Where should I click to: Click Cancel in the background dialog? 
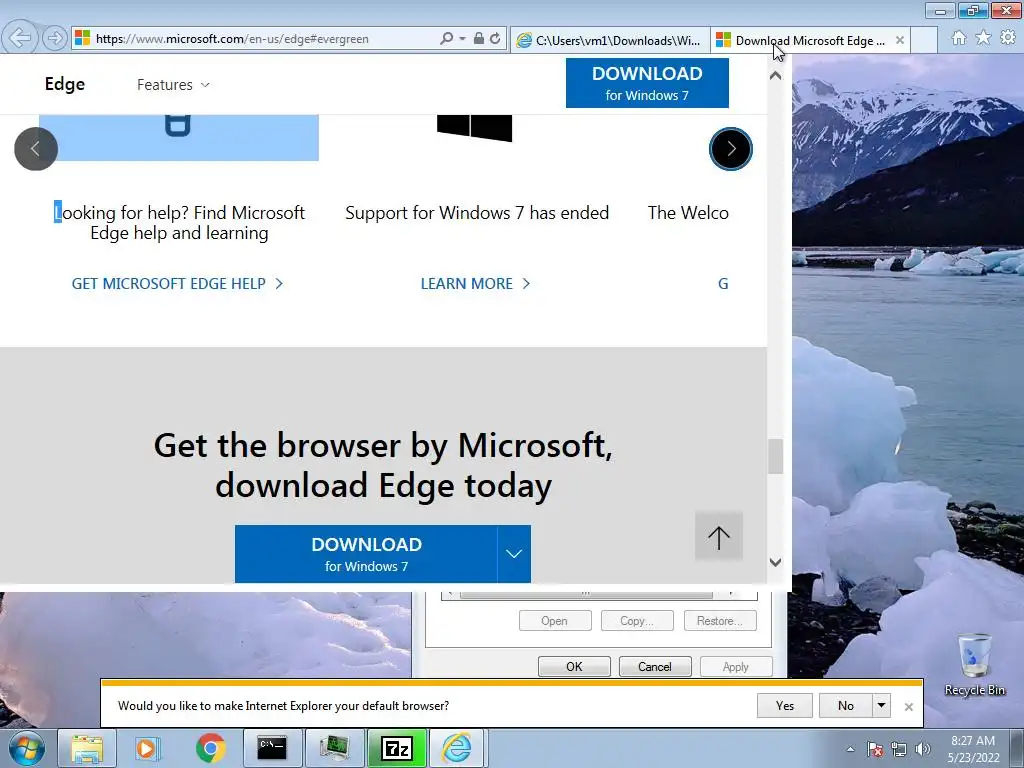[654, 666]
